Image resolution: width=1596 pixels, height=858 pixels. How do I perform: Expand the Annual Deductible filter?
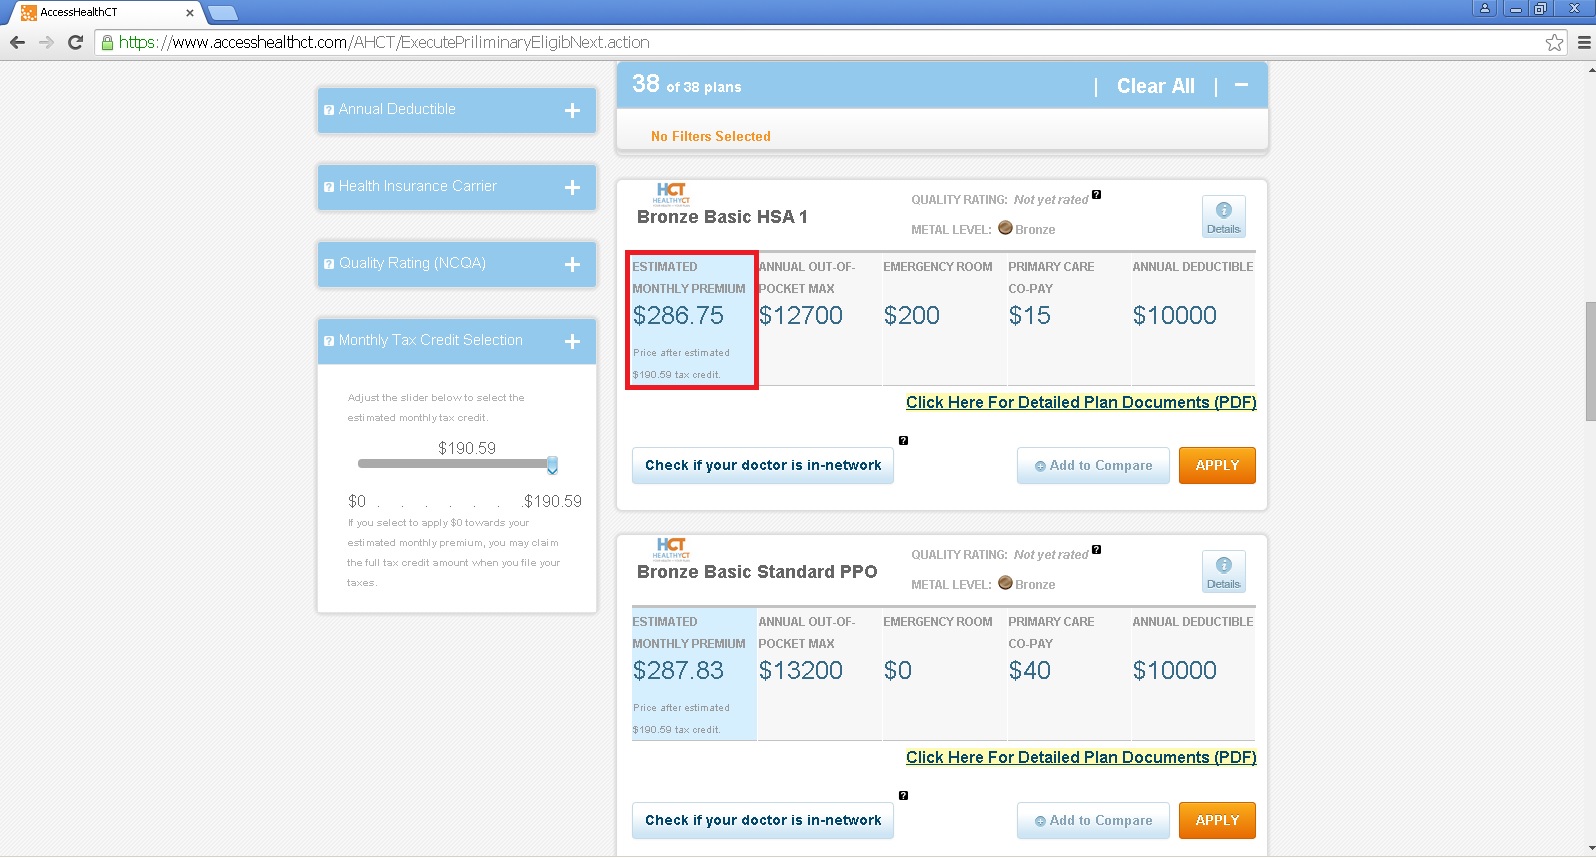pyautogui.click(x=572, y=110)
